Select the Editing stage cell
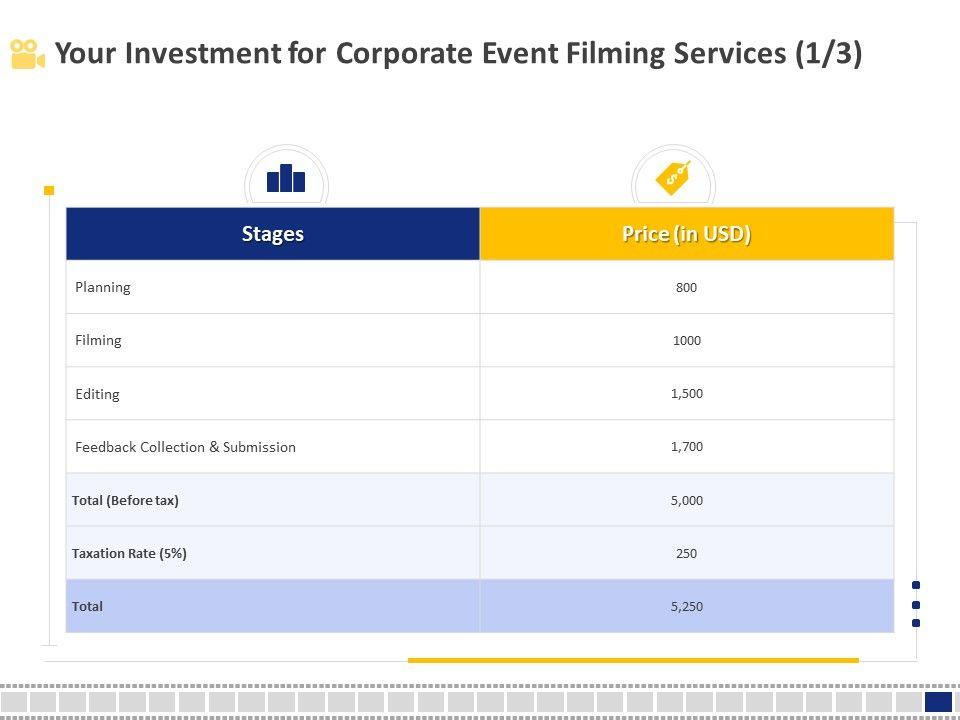 97,394
